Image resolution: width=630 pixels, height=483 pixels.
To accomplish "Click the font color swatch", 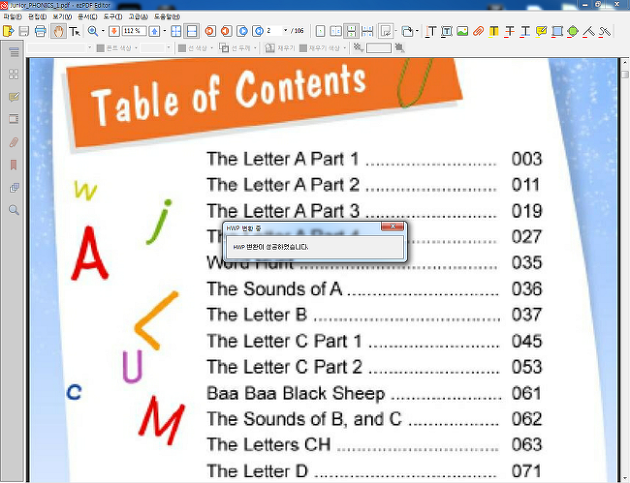I will 101,48.
